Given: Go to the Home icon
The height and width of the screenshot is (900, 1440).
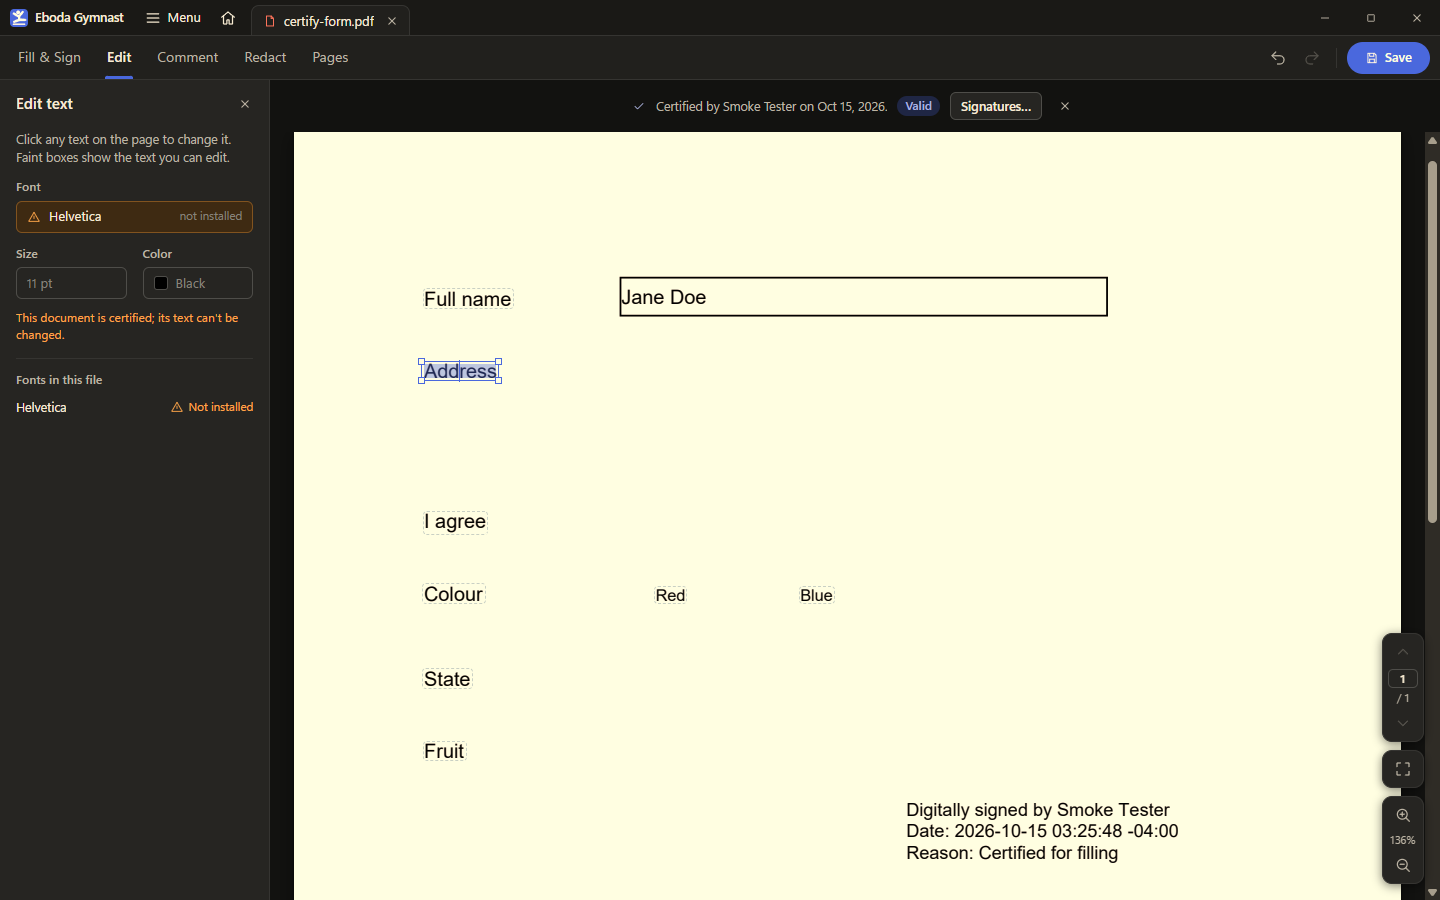Looking at the screenshot, I should pos(228,18).
